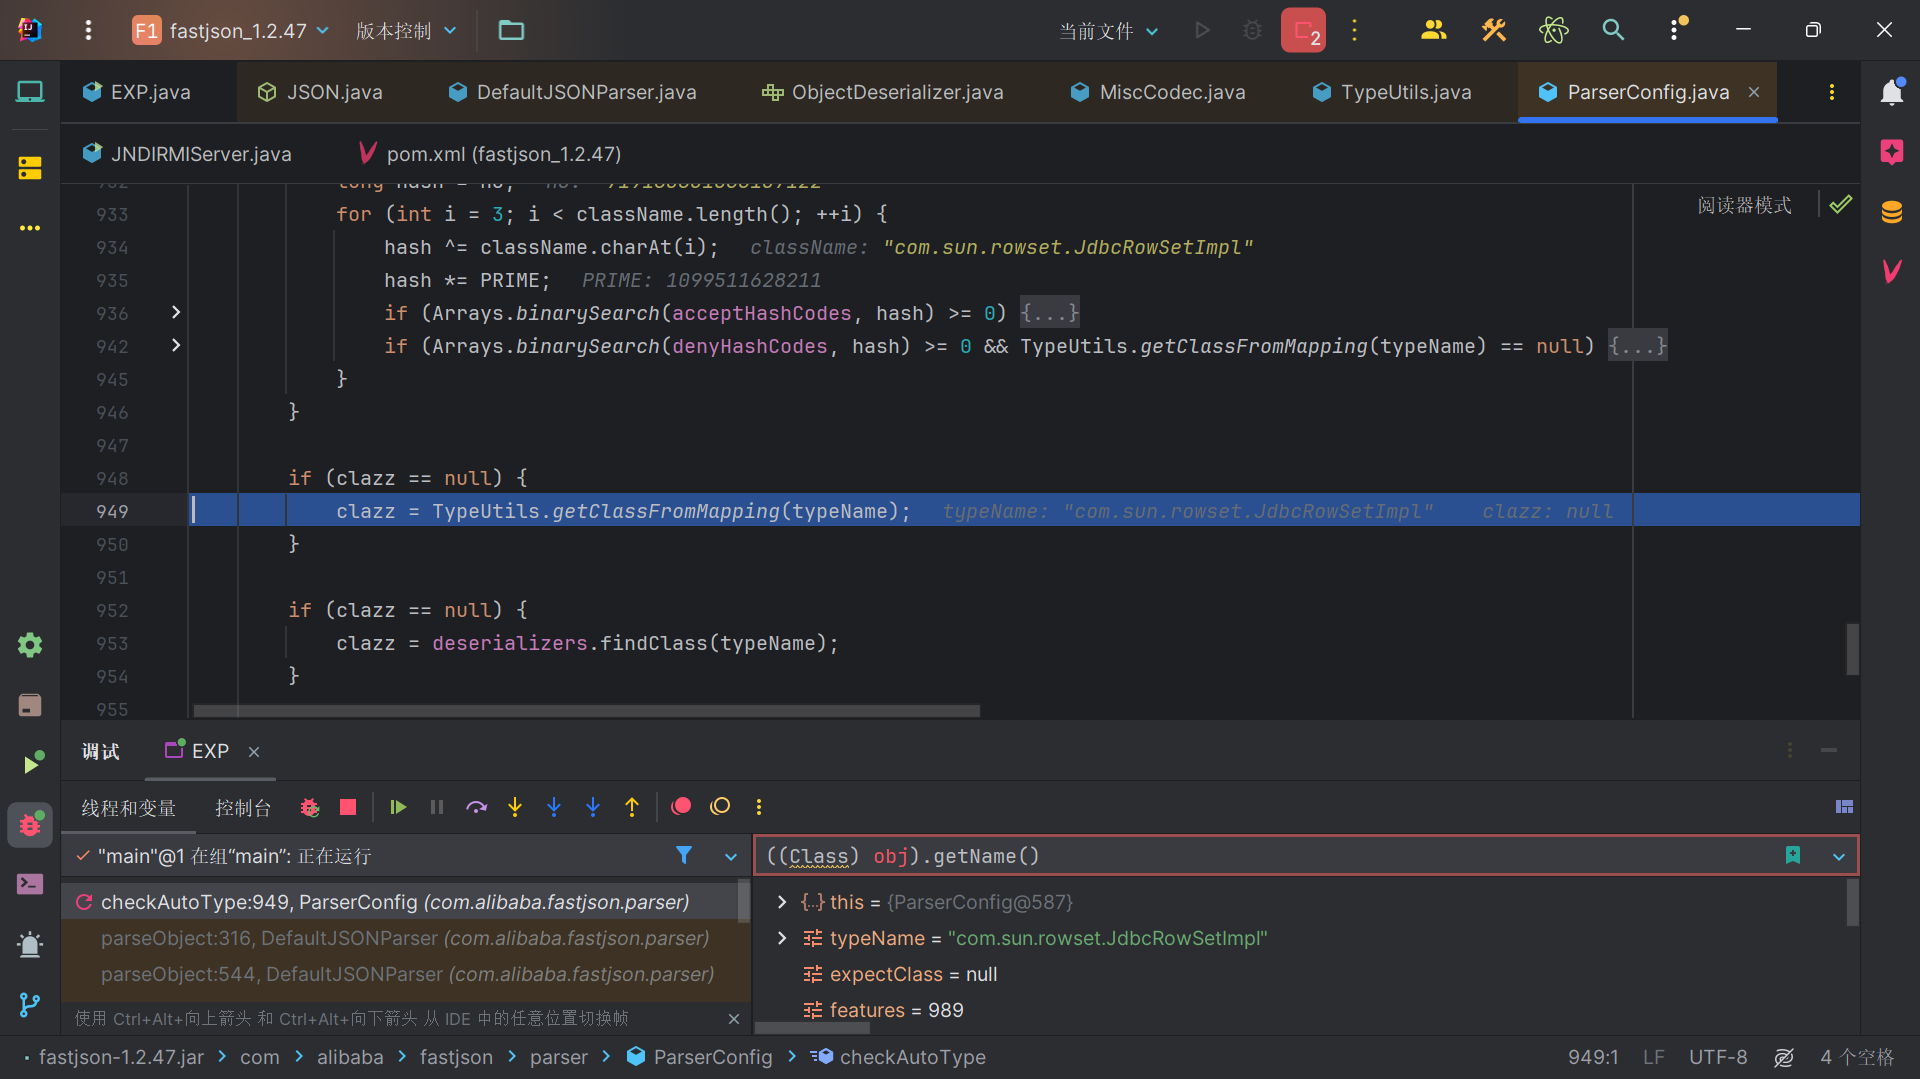The height and width of the screenshot is (1079, 1920).
Task: Switch to EXP.java tab
Action: point(137,92)
